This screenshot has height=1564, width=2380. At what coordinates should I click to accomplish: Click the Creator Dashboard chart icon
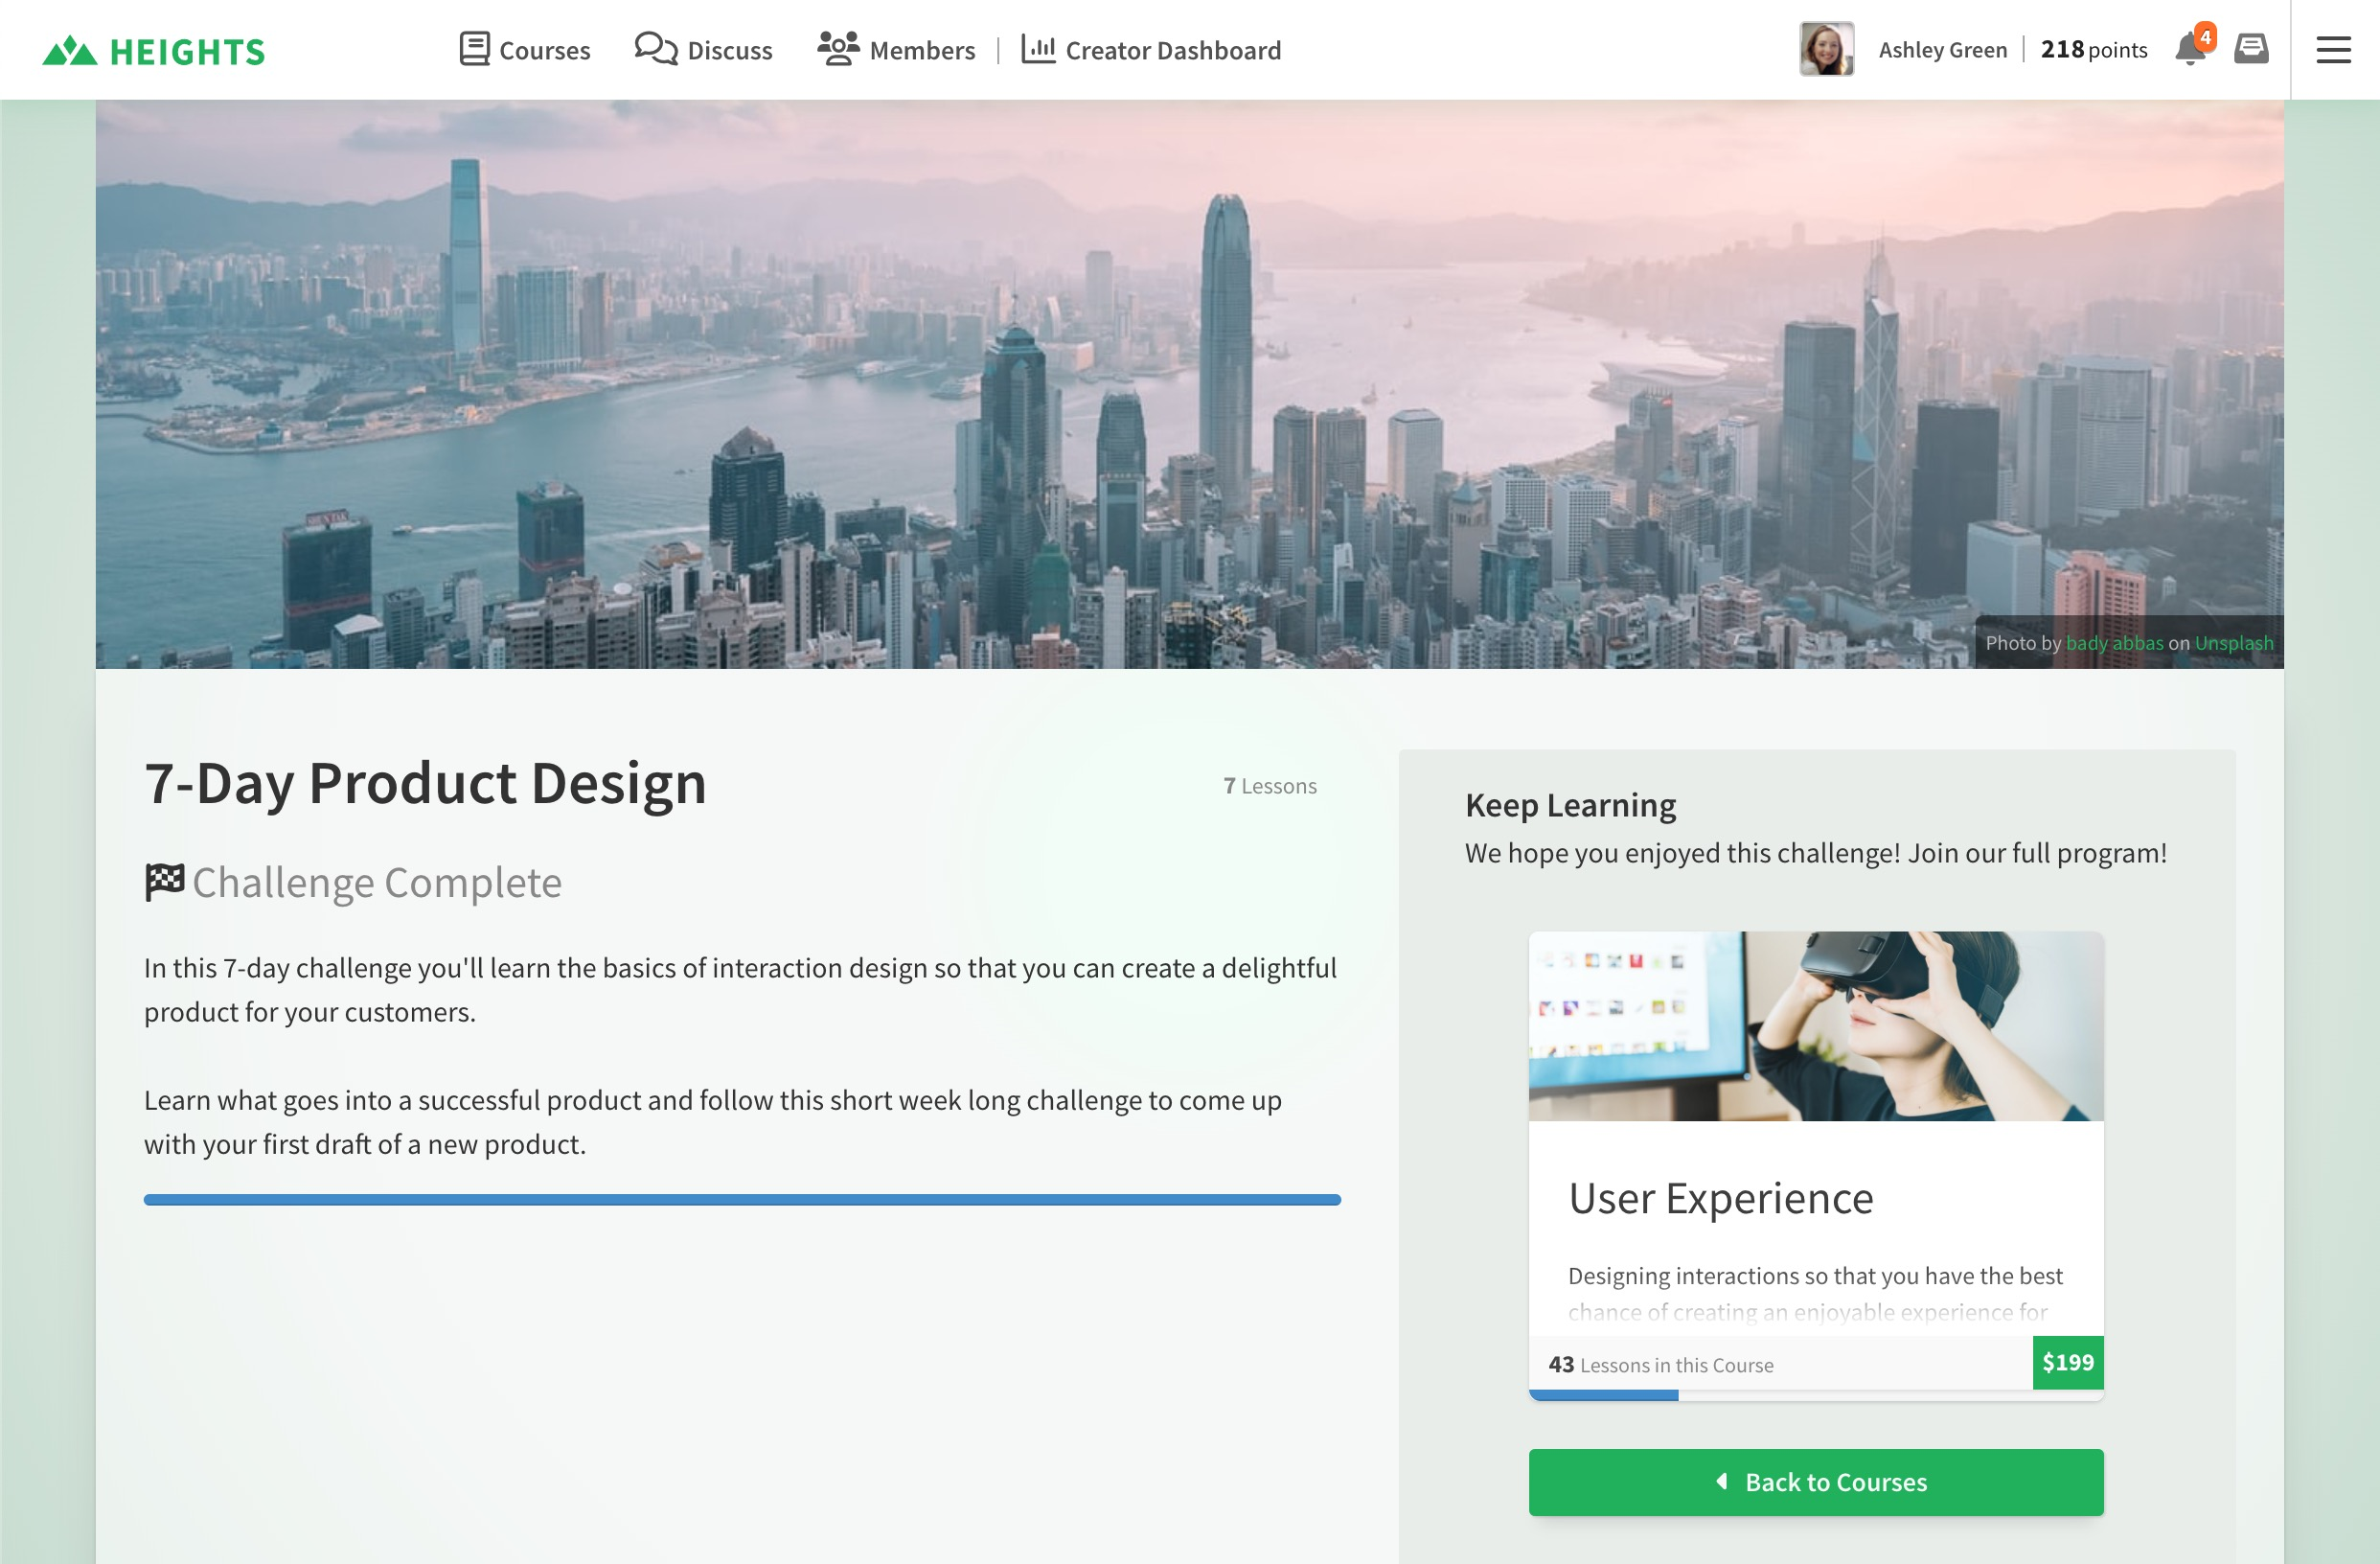[x=1038, y=48]
